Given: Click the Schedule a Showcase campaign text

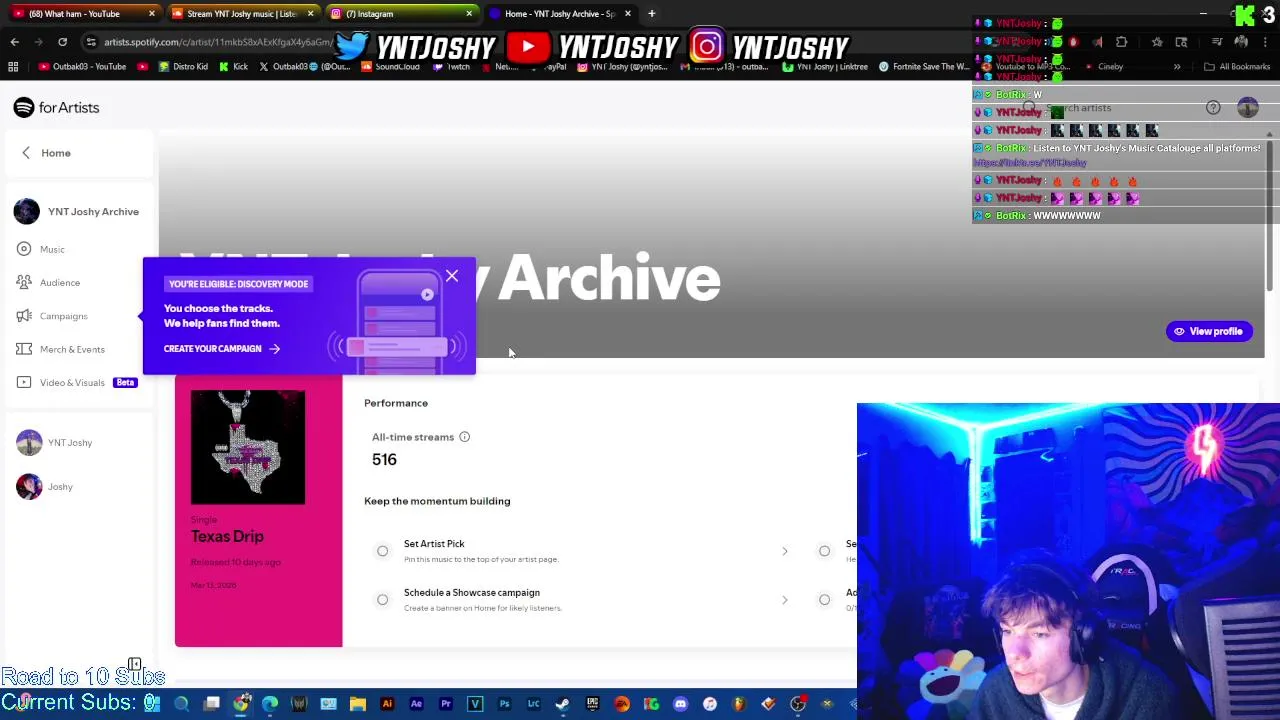Looking at the screenshot, I should pyautogui.click(x=472, y=593).
